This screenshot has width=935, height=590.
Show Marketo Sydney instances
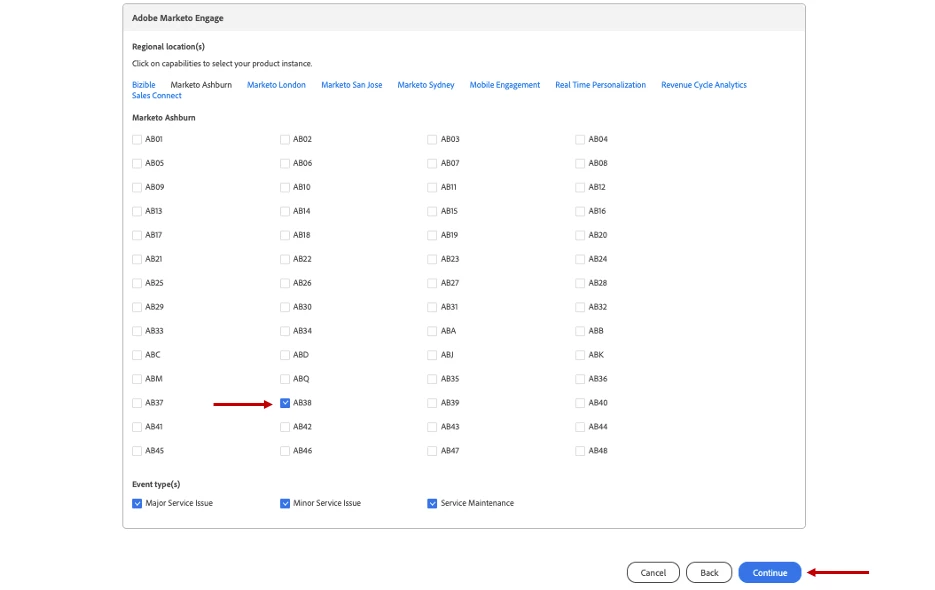[x=426, y=85]
